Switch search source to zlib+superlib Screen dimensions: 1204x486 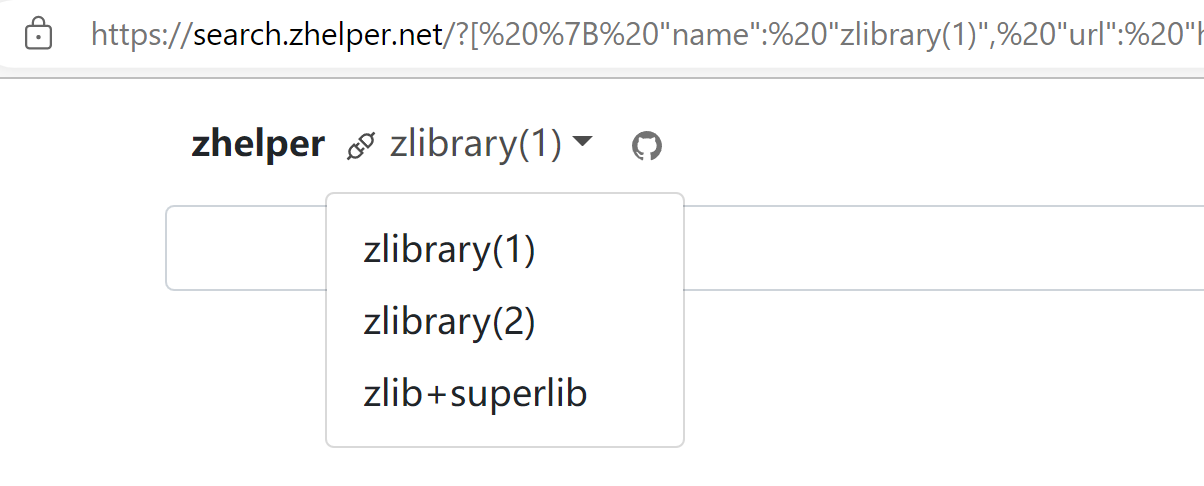[475, 394]
